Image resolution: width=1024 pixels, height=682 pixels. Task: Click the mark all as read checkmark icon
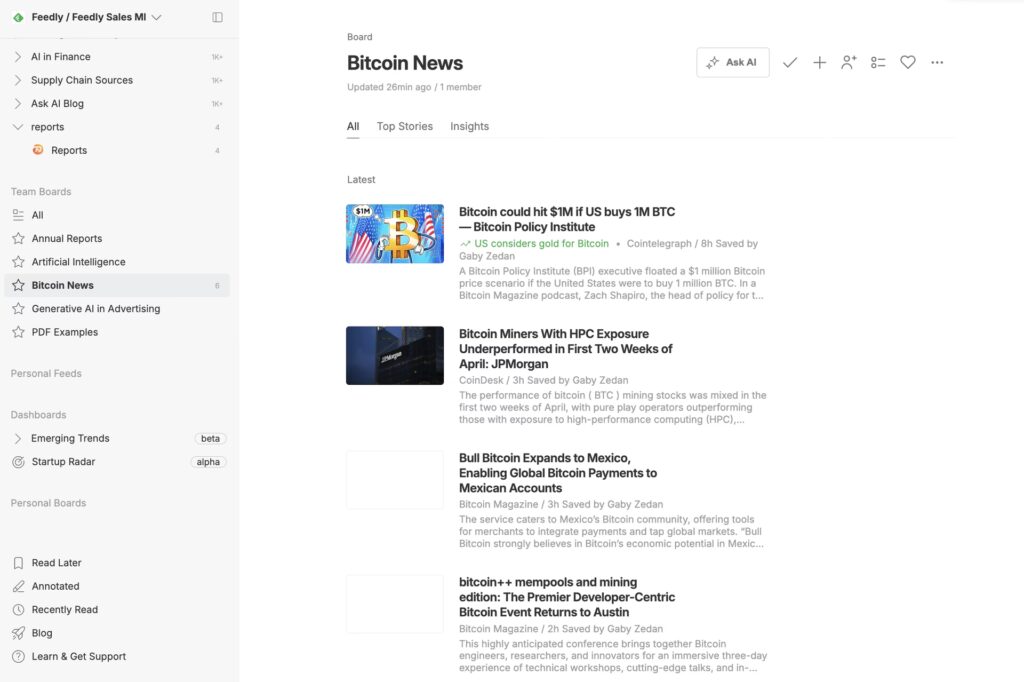[790, 63]
